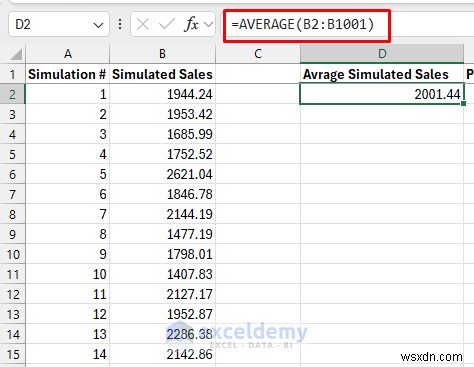Image resolution: width=474 pixels, height=367 pixels.
Task: Select the cell containing 1953.42
Action: click(x=162, y=114)
